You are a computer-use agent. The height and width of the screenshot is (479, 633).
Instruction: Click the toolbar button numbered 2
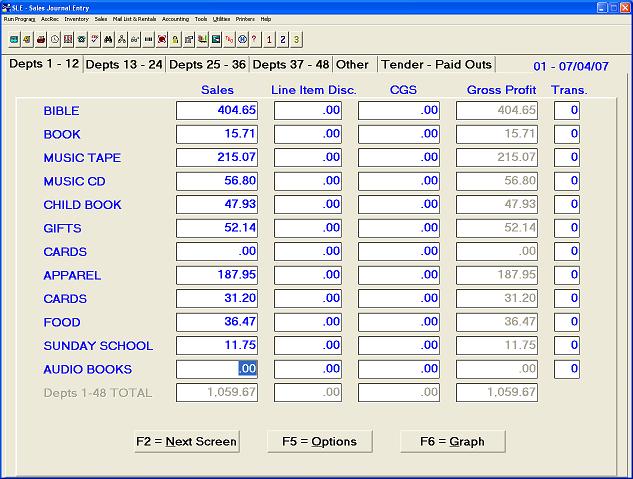click(x=283, y=40)
